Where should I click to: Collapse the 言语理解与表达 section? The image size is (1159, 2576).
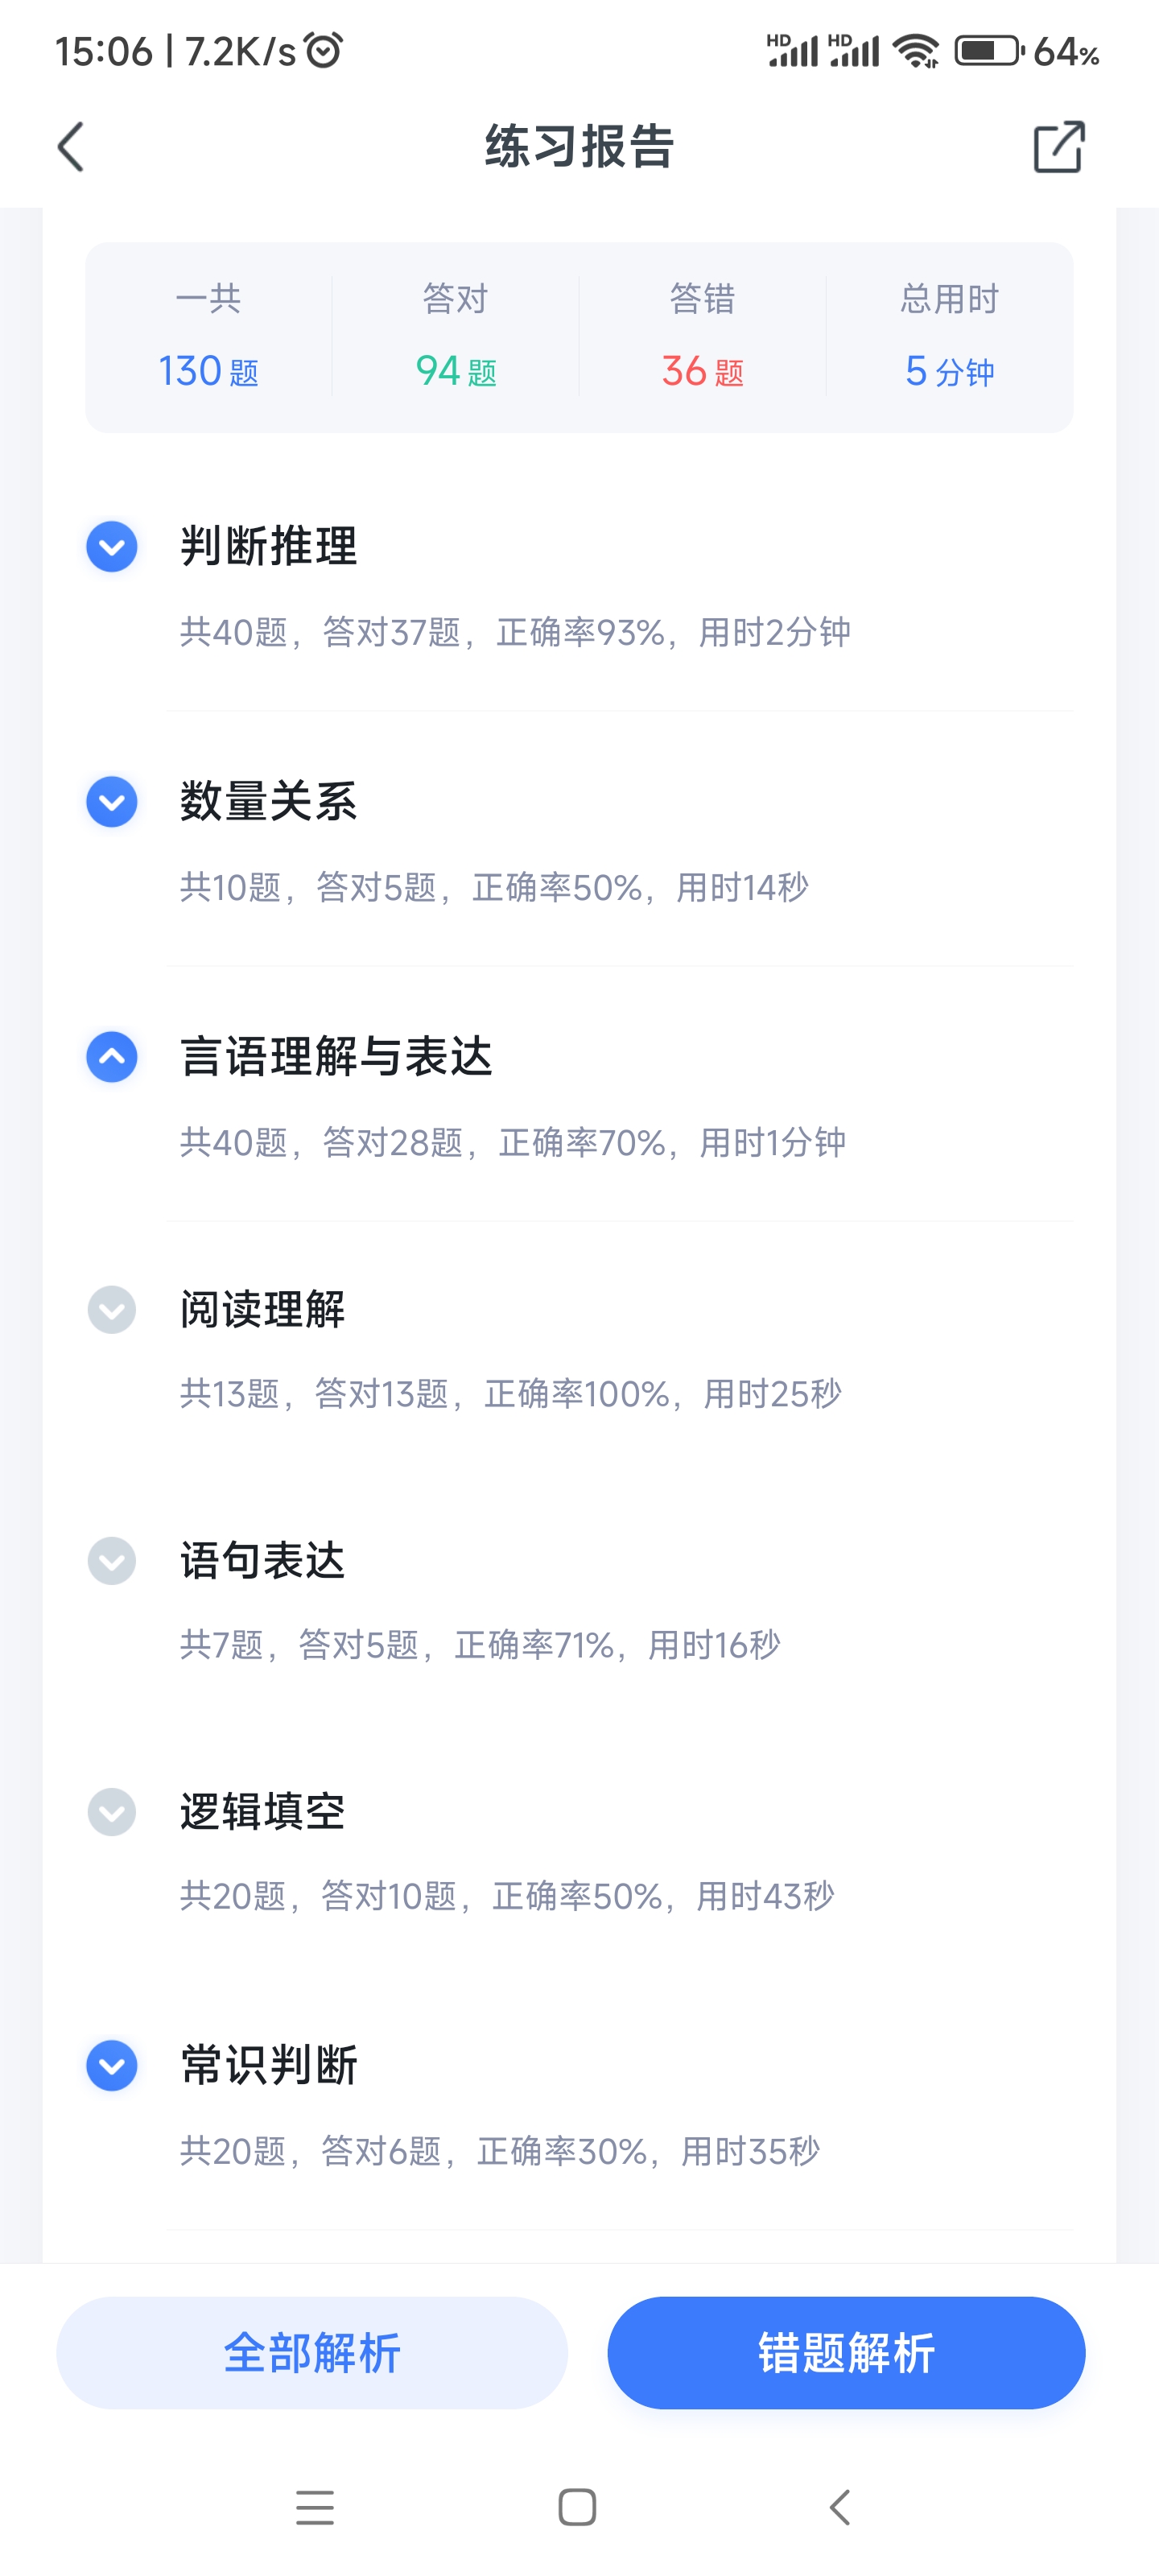tap(112, 1057)
